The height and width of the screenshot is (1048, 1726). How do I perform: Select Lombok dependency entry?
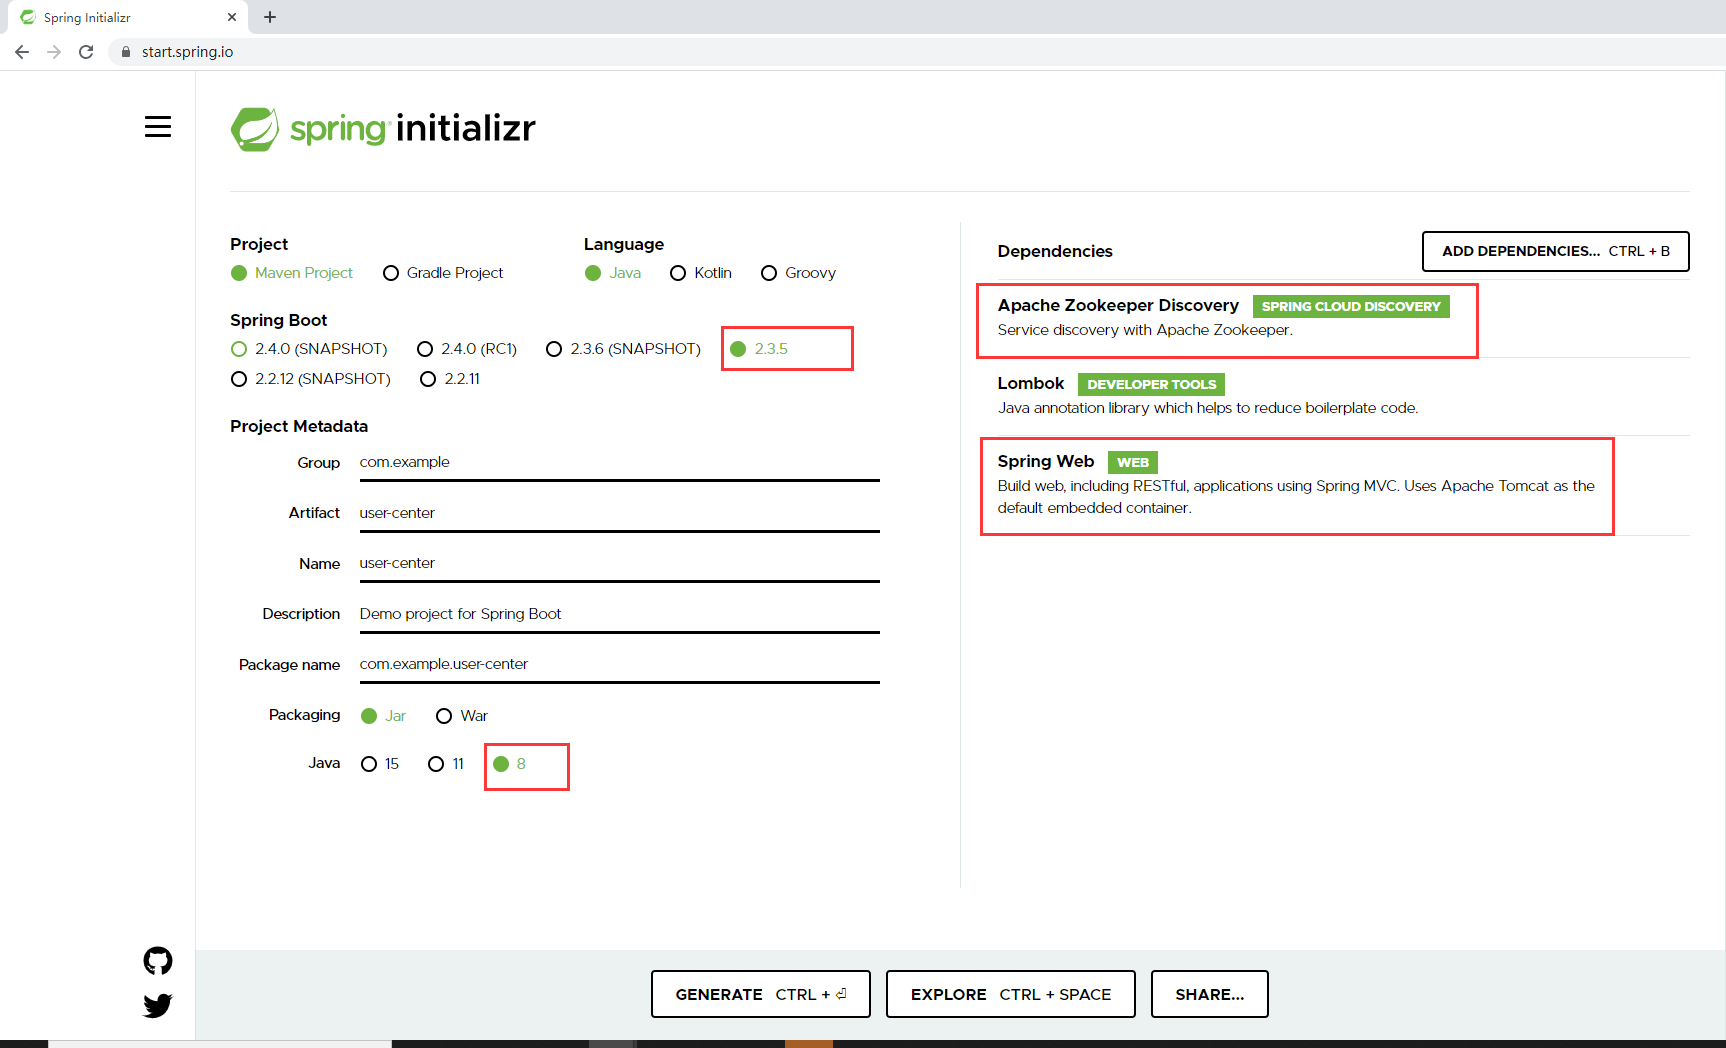point(1343,396)
